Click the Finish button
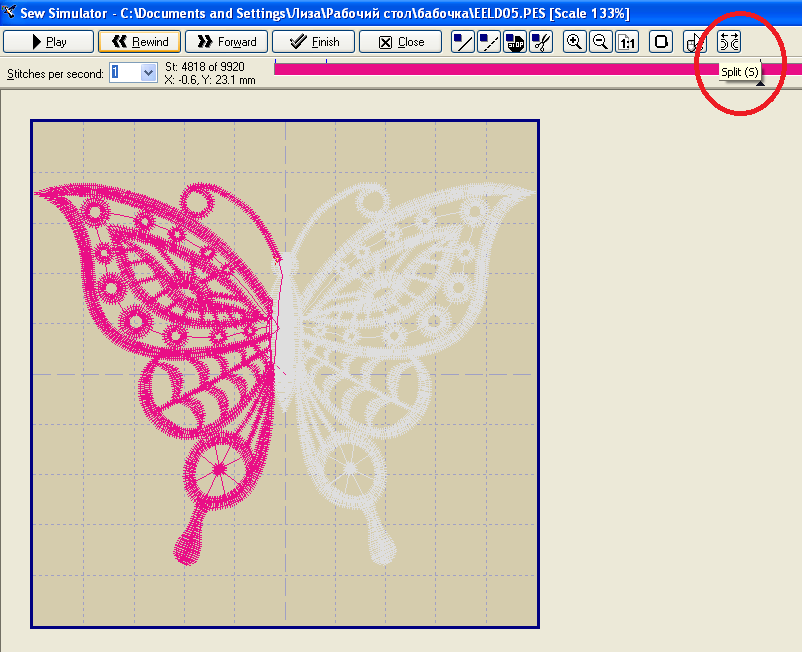Image resolution: width=802 pixels, height=652 pixels. click(313, 42)
